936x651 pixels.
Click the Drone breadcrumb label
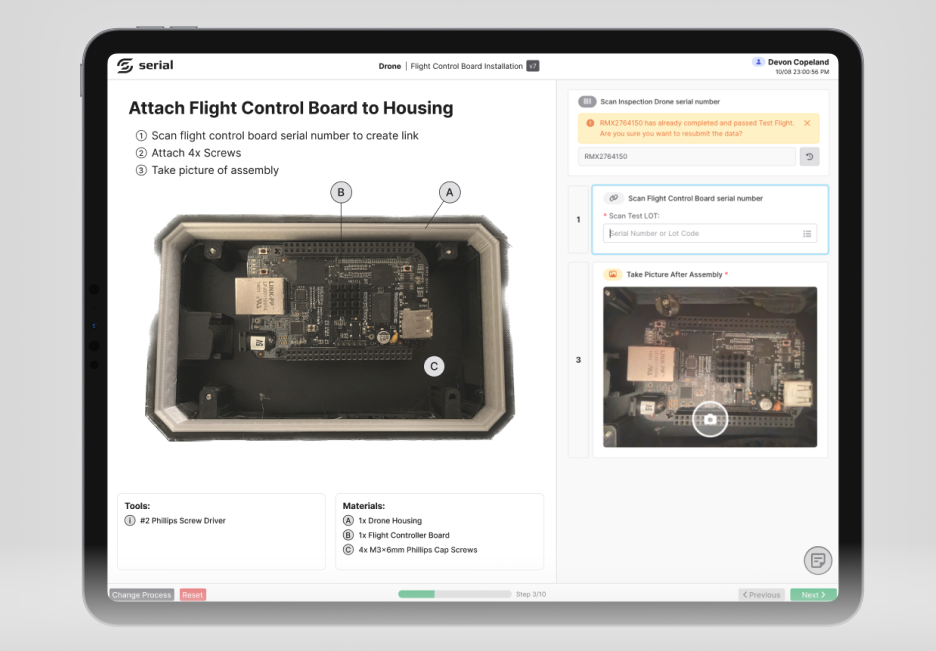390,66
